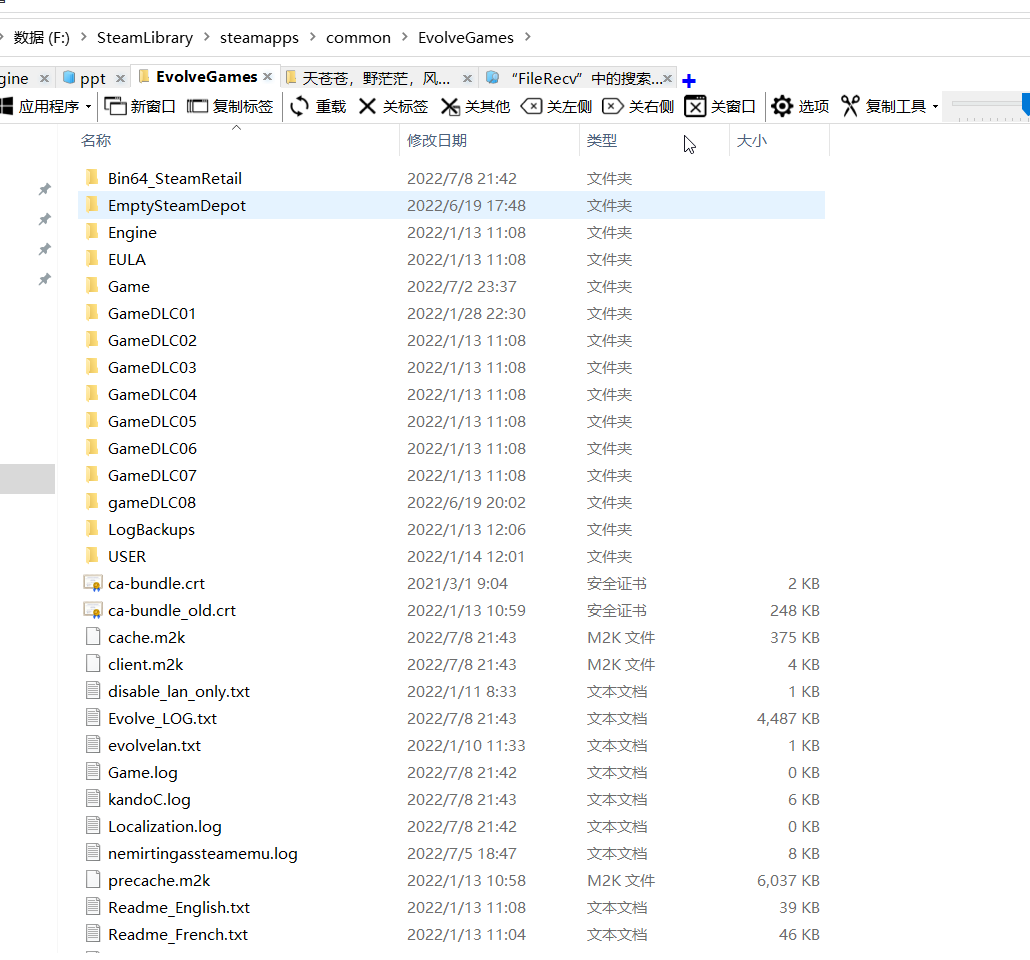This screenshot has width=1030, height=960.
Task: Close the ppt tab
Action: 120,79
